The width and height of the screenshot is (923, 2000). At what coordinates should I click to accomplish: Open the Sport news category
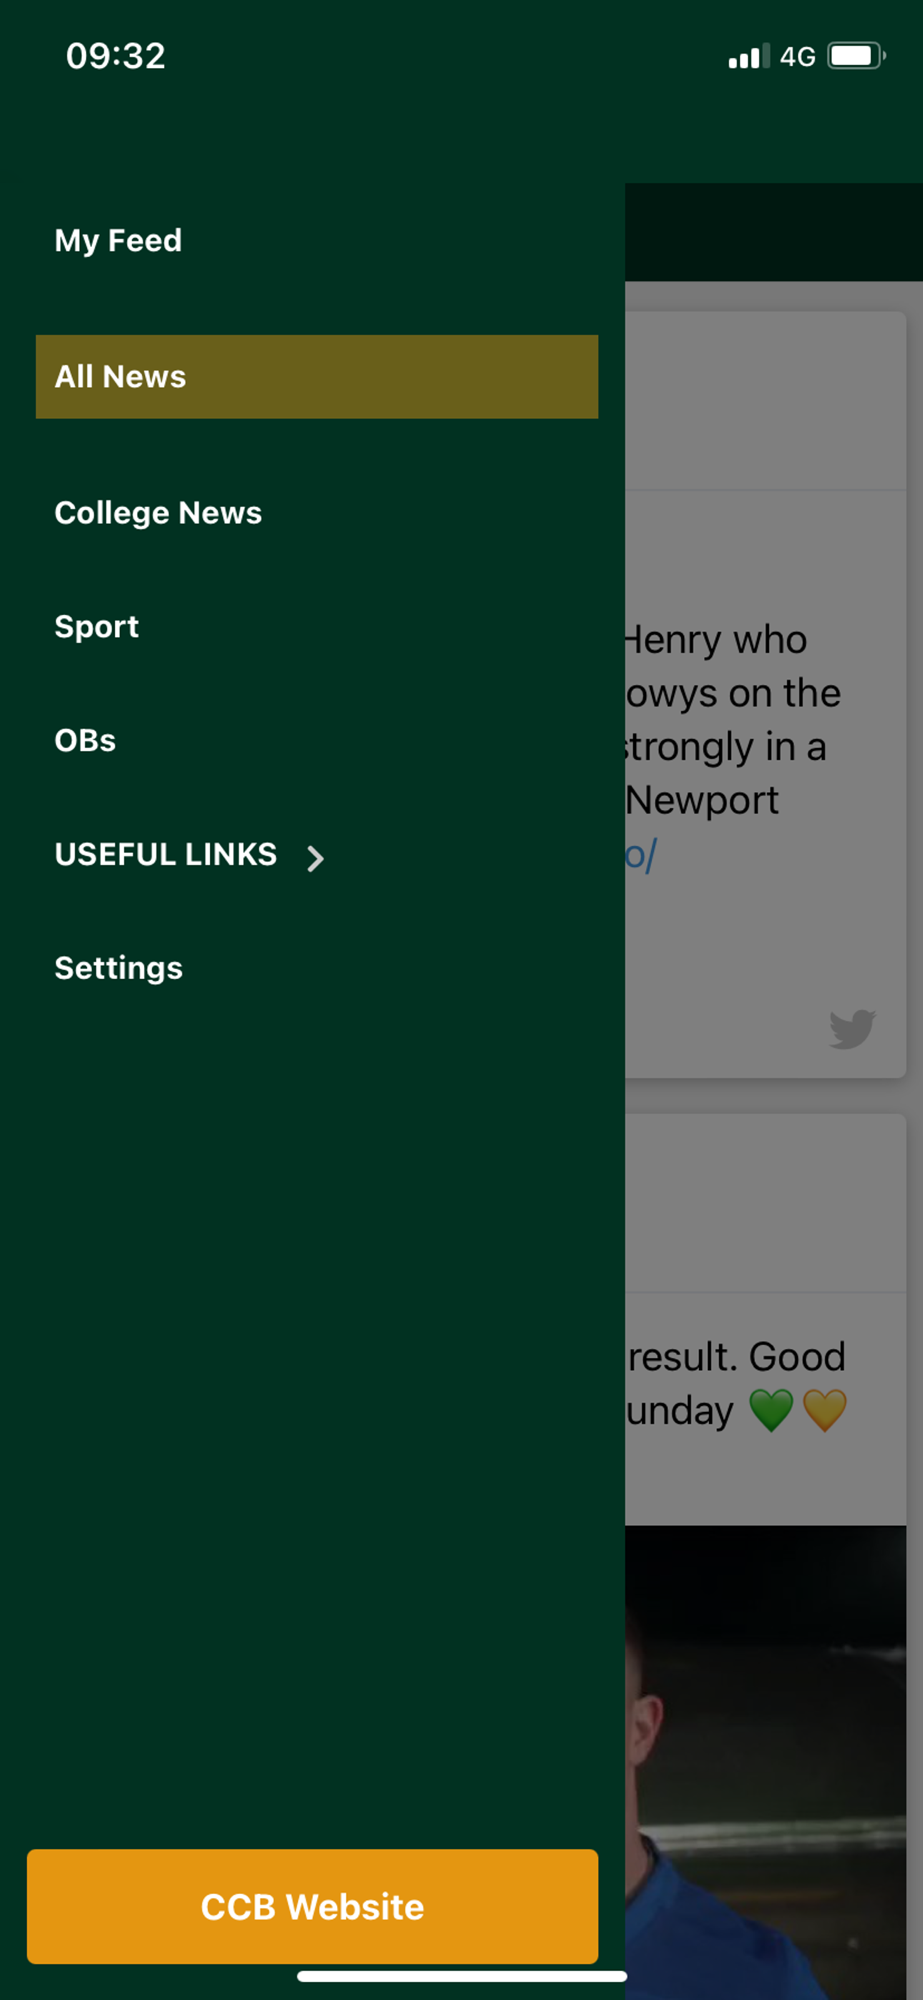(96, 627)
